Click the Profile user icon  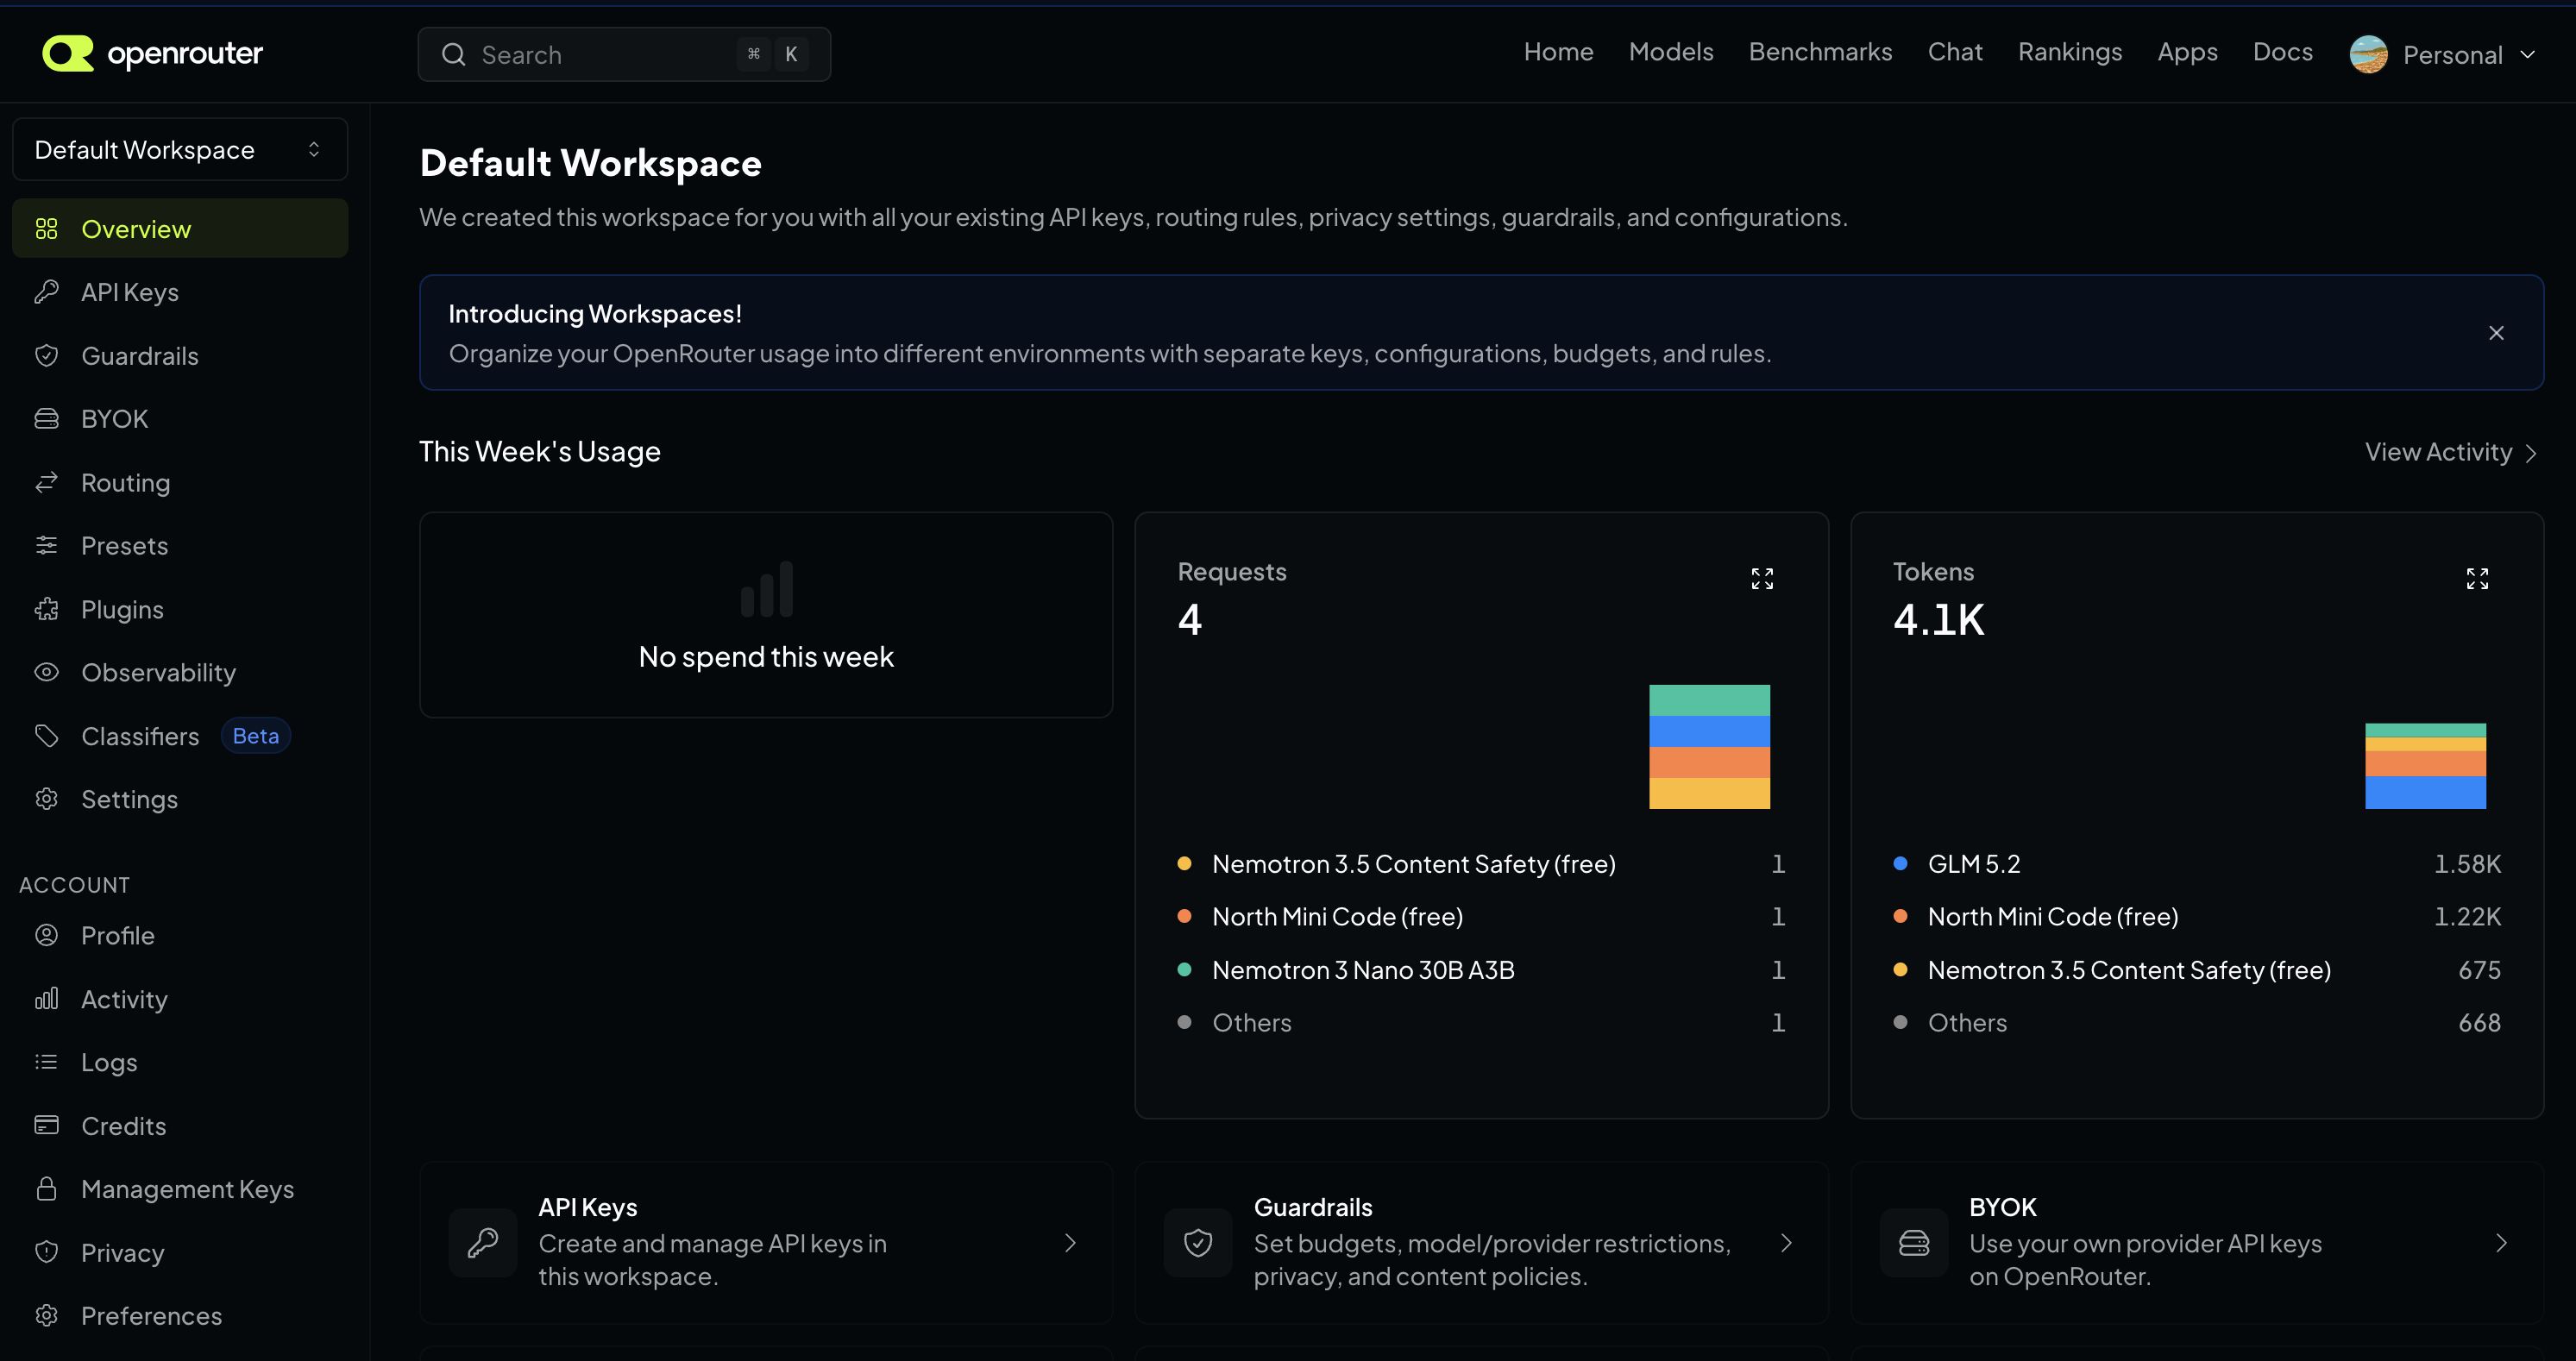point(47,936)
